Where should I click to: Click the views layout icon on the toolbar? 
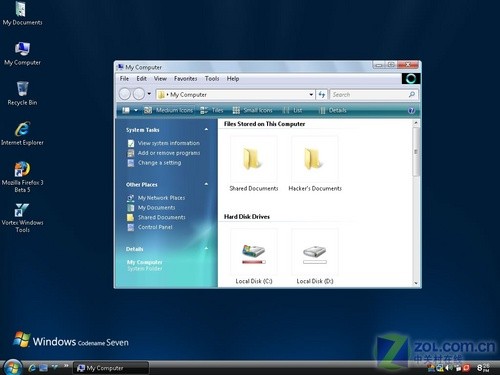pyautogui.click(x=126, y=110)
